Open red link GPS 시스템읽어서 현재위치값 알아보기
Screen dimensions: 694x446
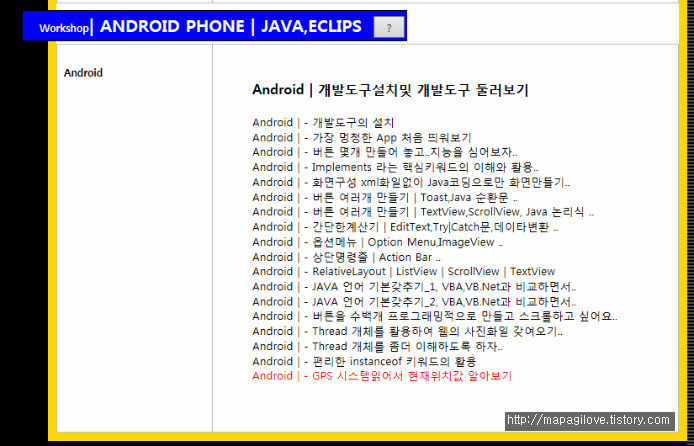click(x=382, y=376)
